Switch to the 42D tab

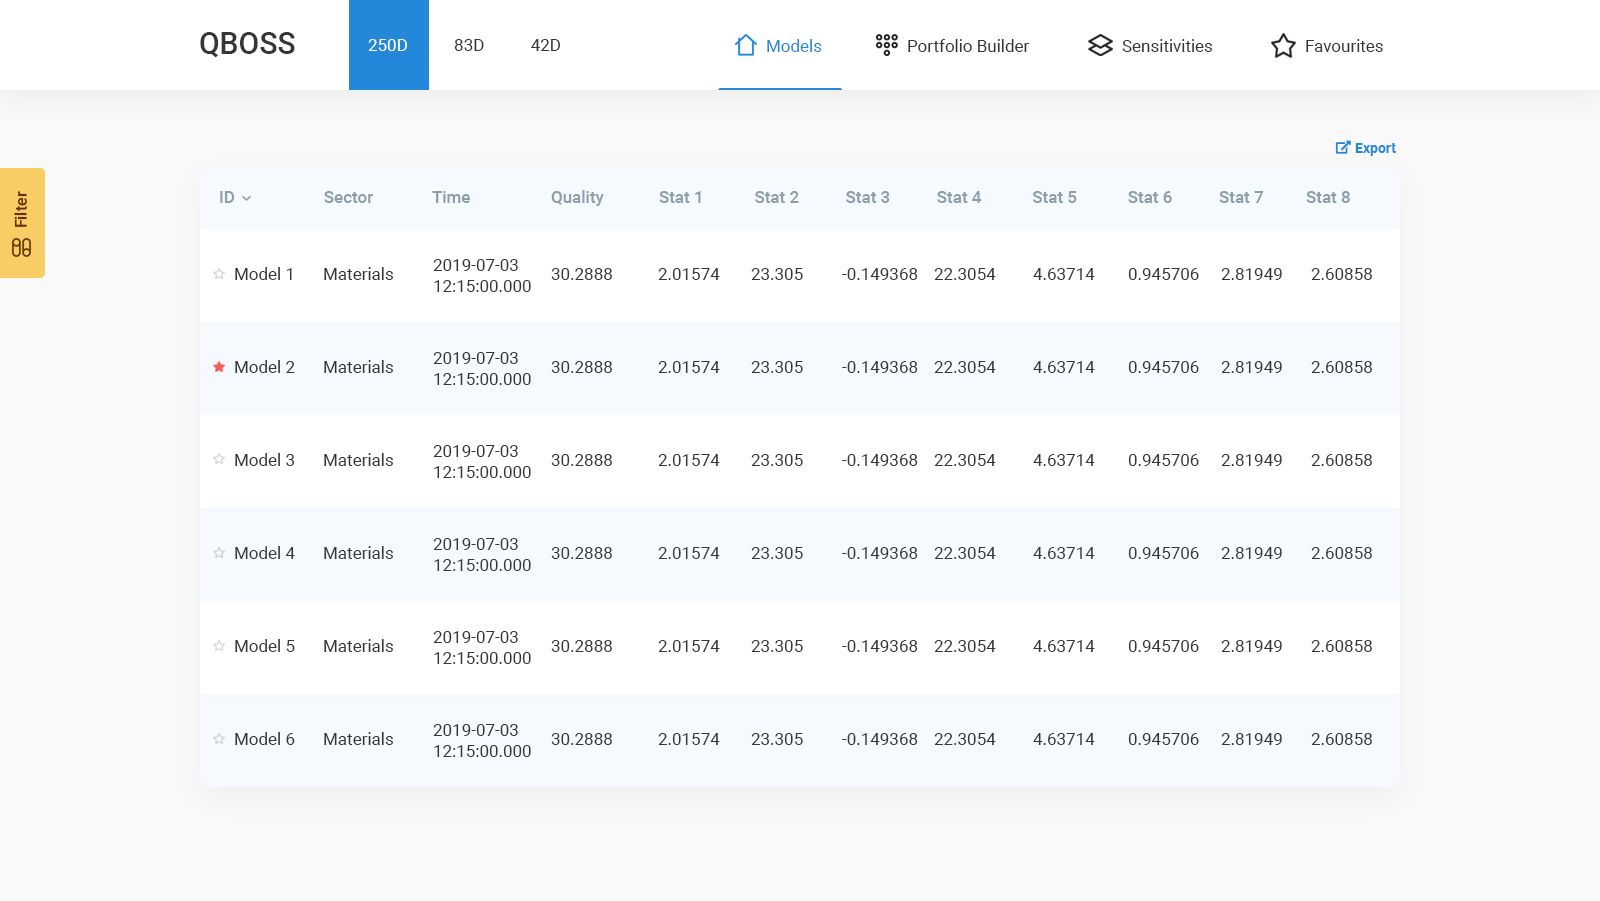[x=545, y=45]
